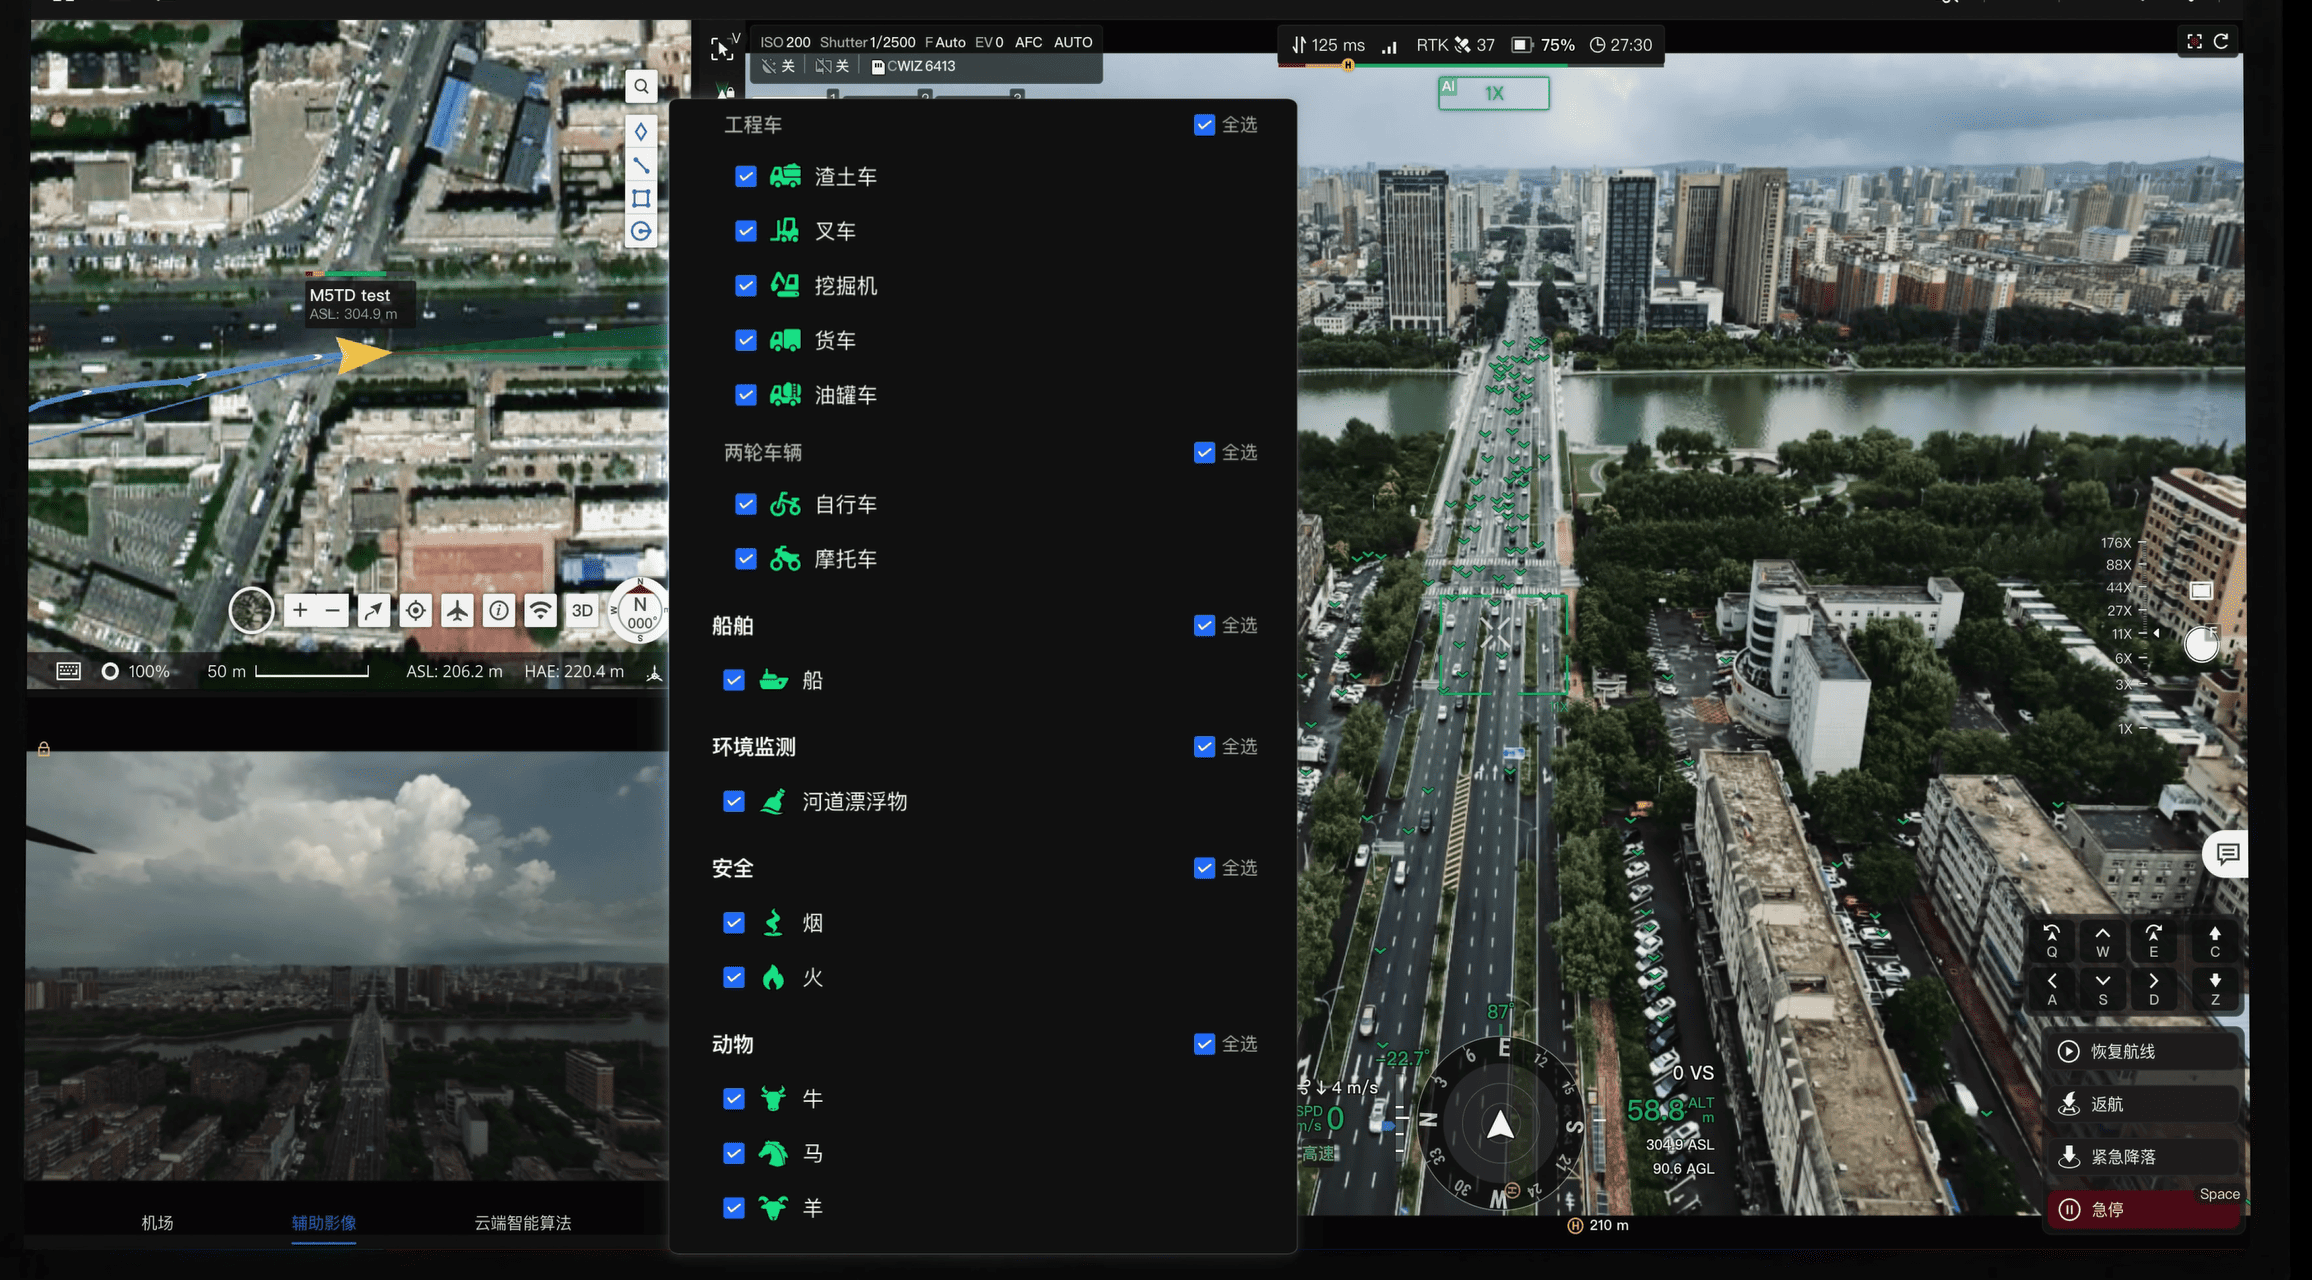Image resolution: width=2312 pixels, height=1280 pixels.
Task: Open the chat message panel
Action: tap(2227, 854)
